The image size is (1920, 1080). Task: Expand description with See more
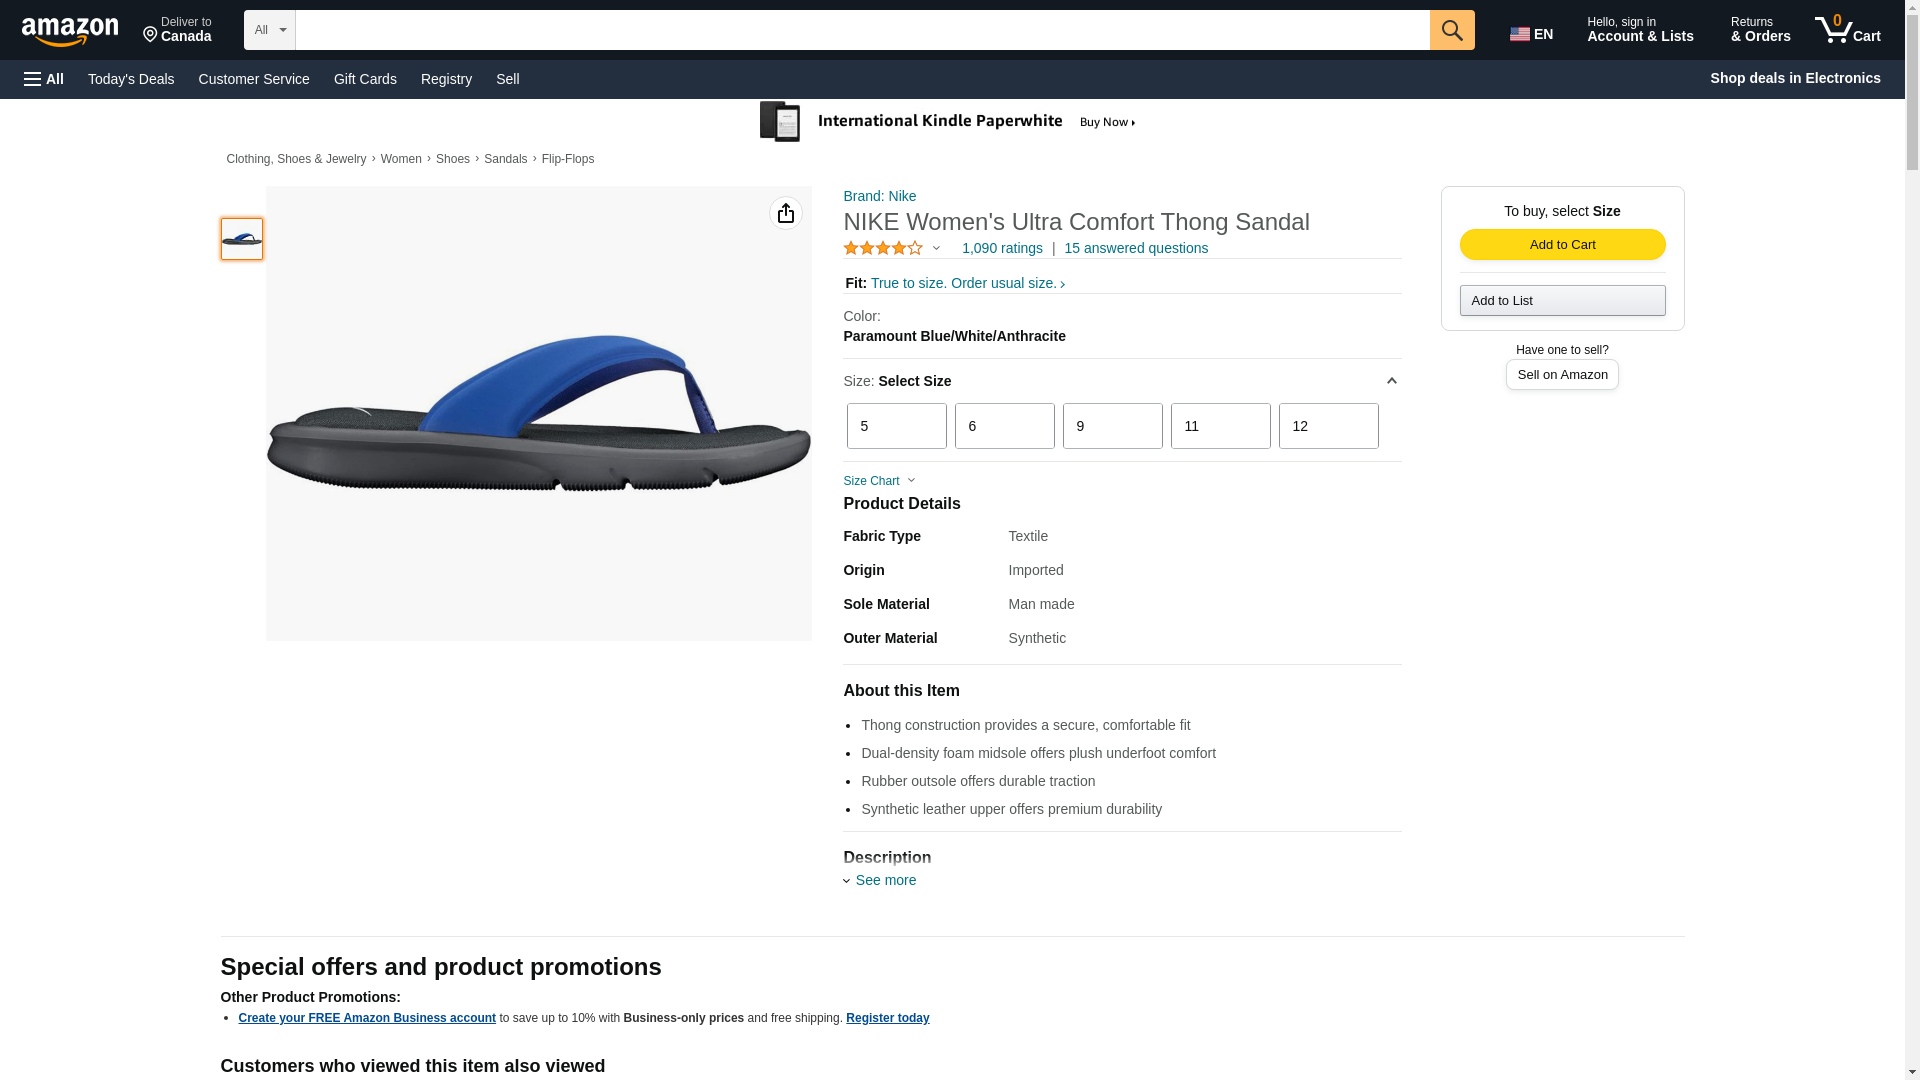pos(885,880)
